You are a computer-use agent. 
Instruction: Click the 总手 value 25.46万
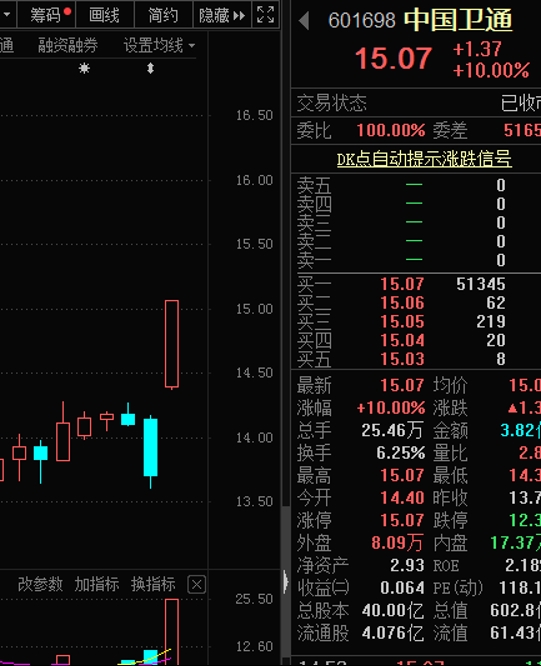tap(392, 430)
